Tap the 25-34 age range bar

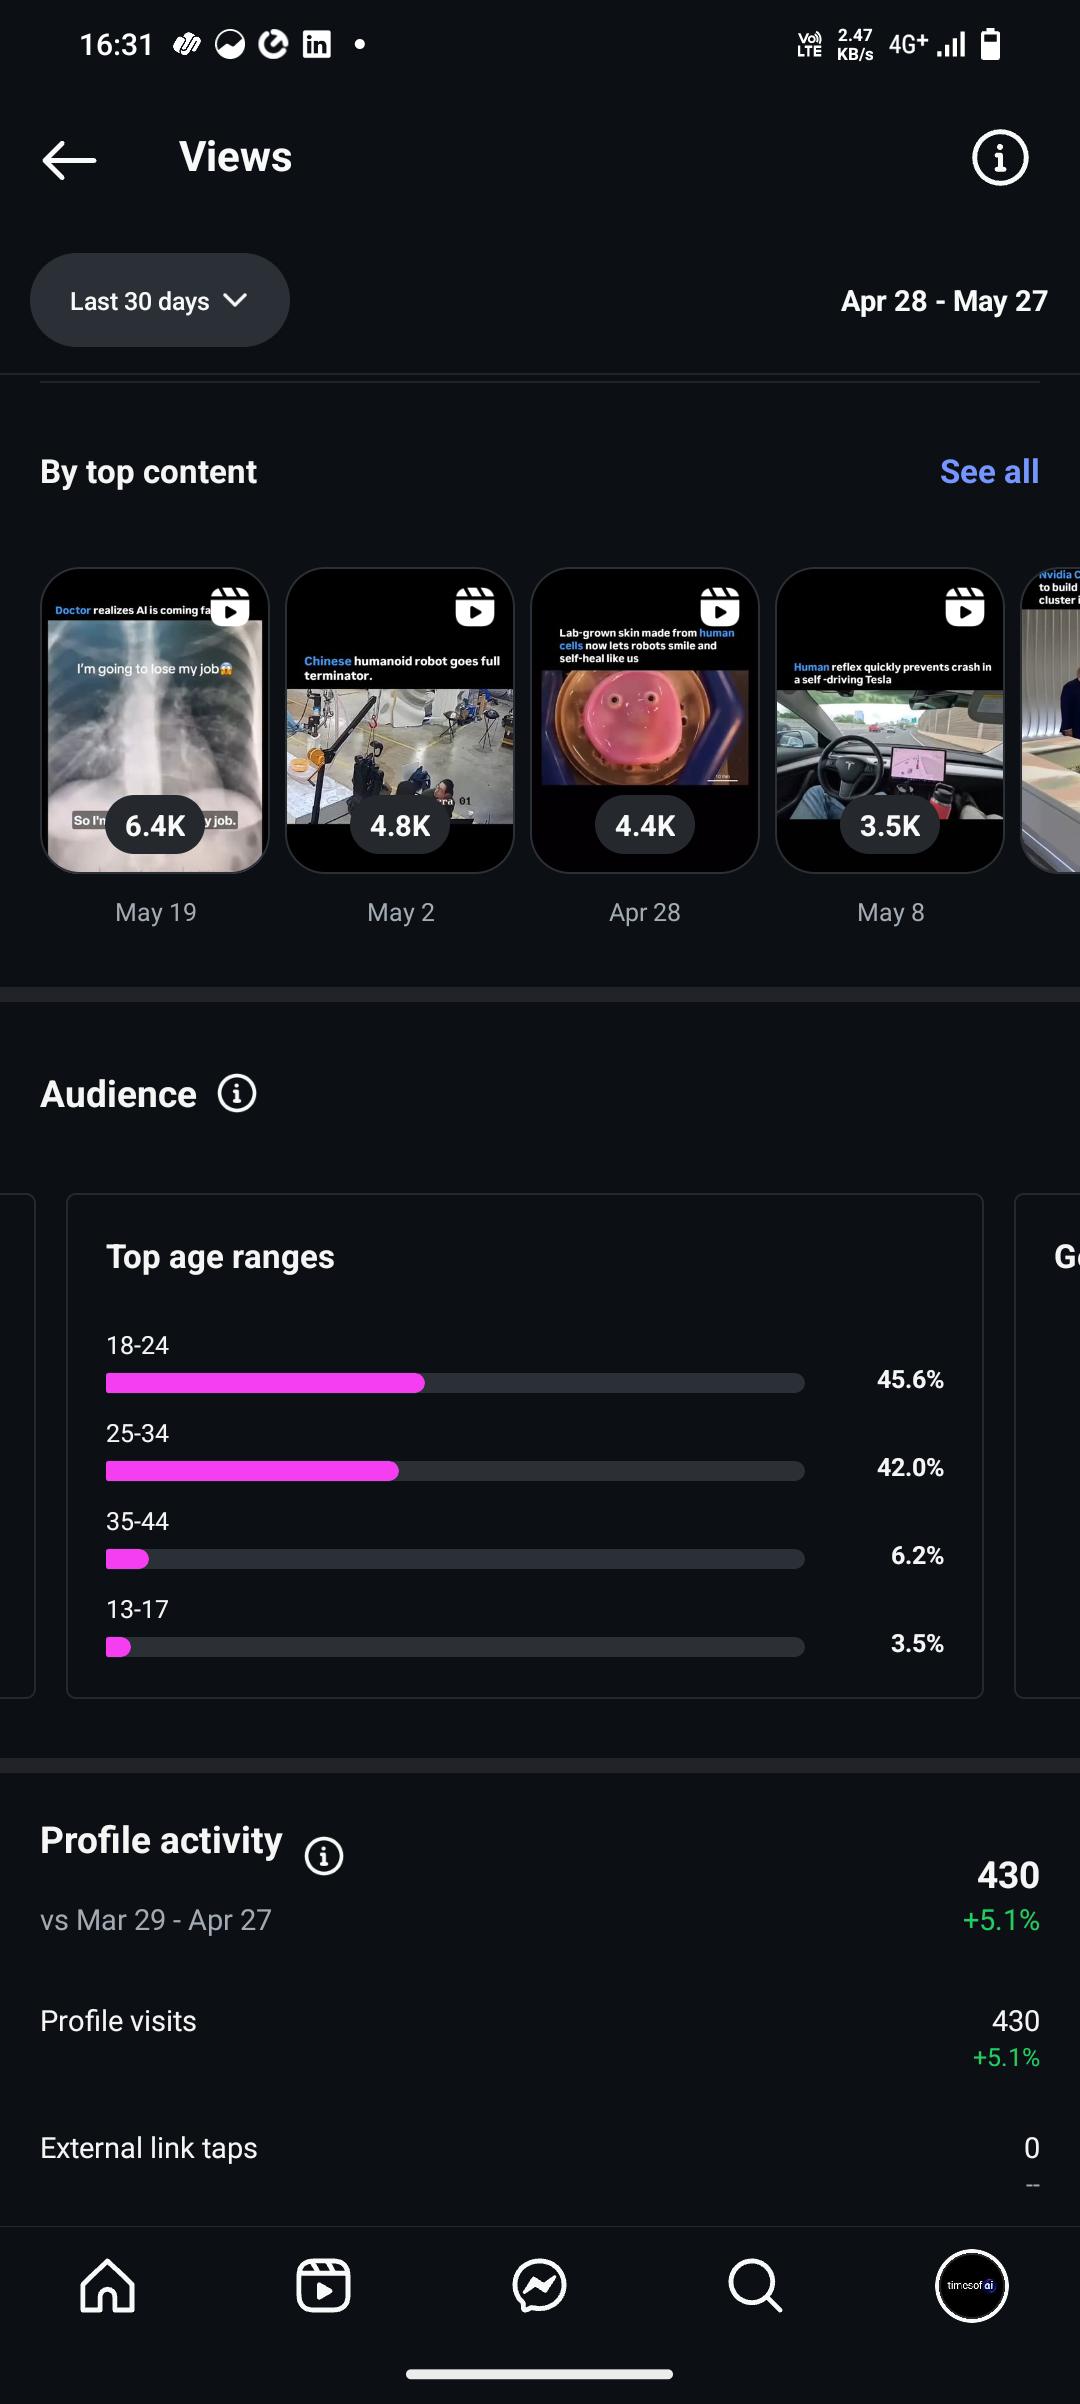455,1471
